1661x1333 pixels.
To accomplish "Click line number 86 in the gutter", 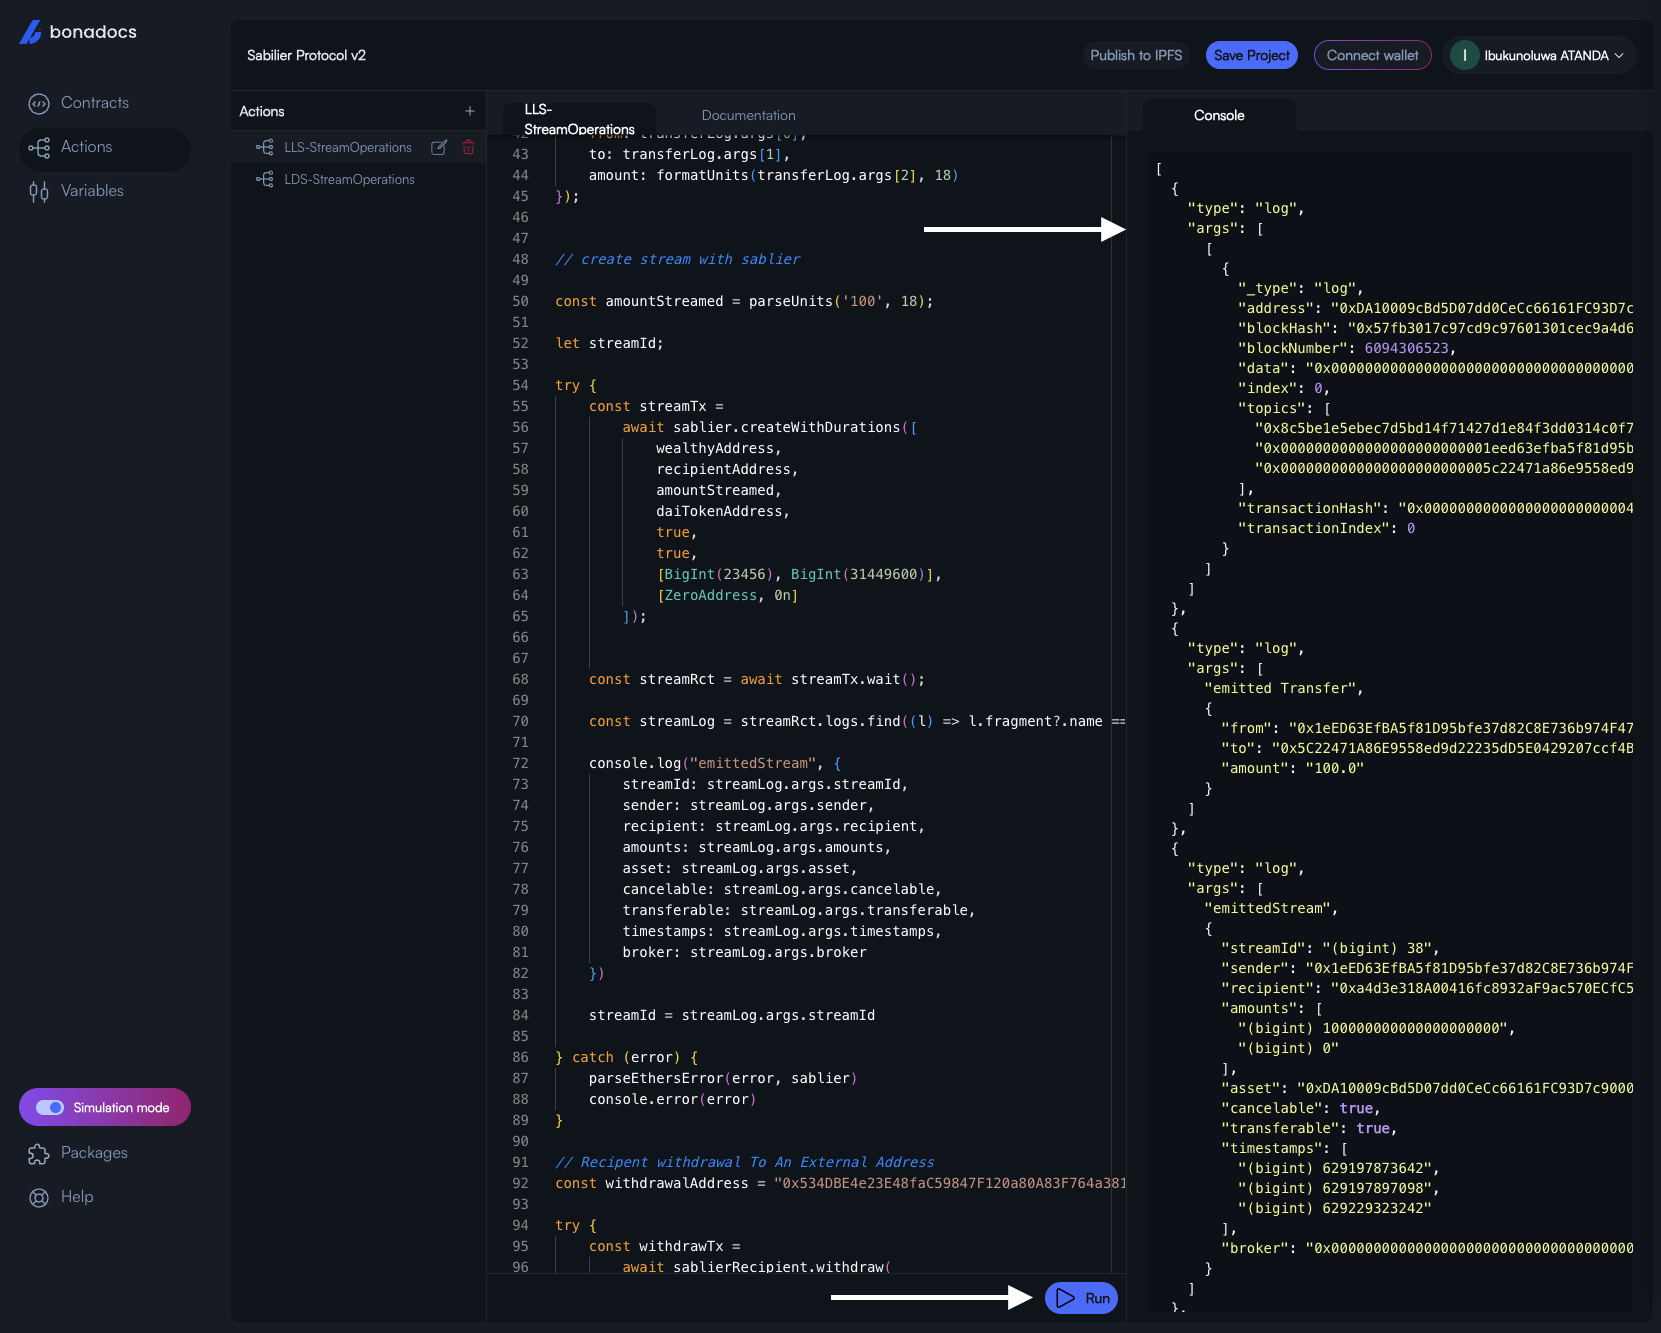I will click(x=520, y=1057).
